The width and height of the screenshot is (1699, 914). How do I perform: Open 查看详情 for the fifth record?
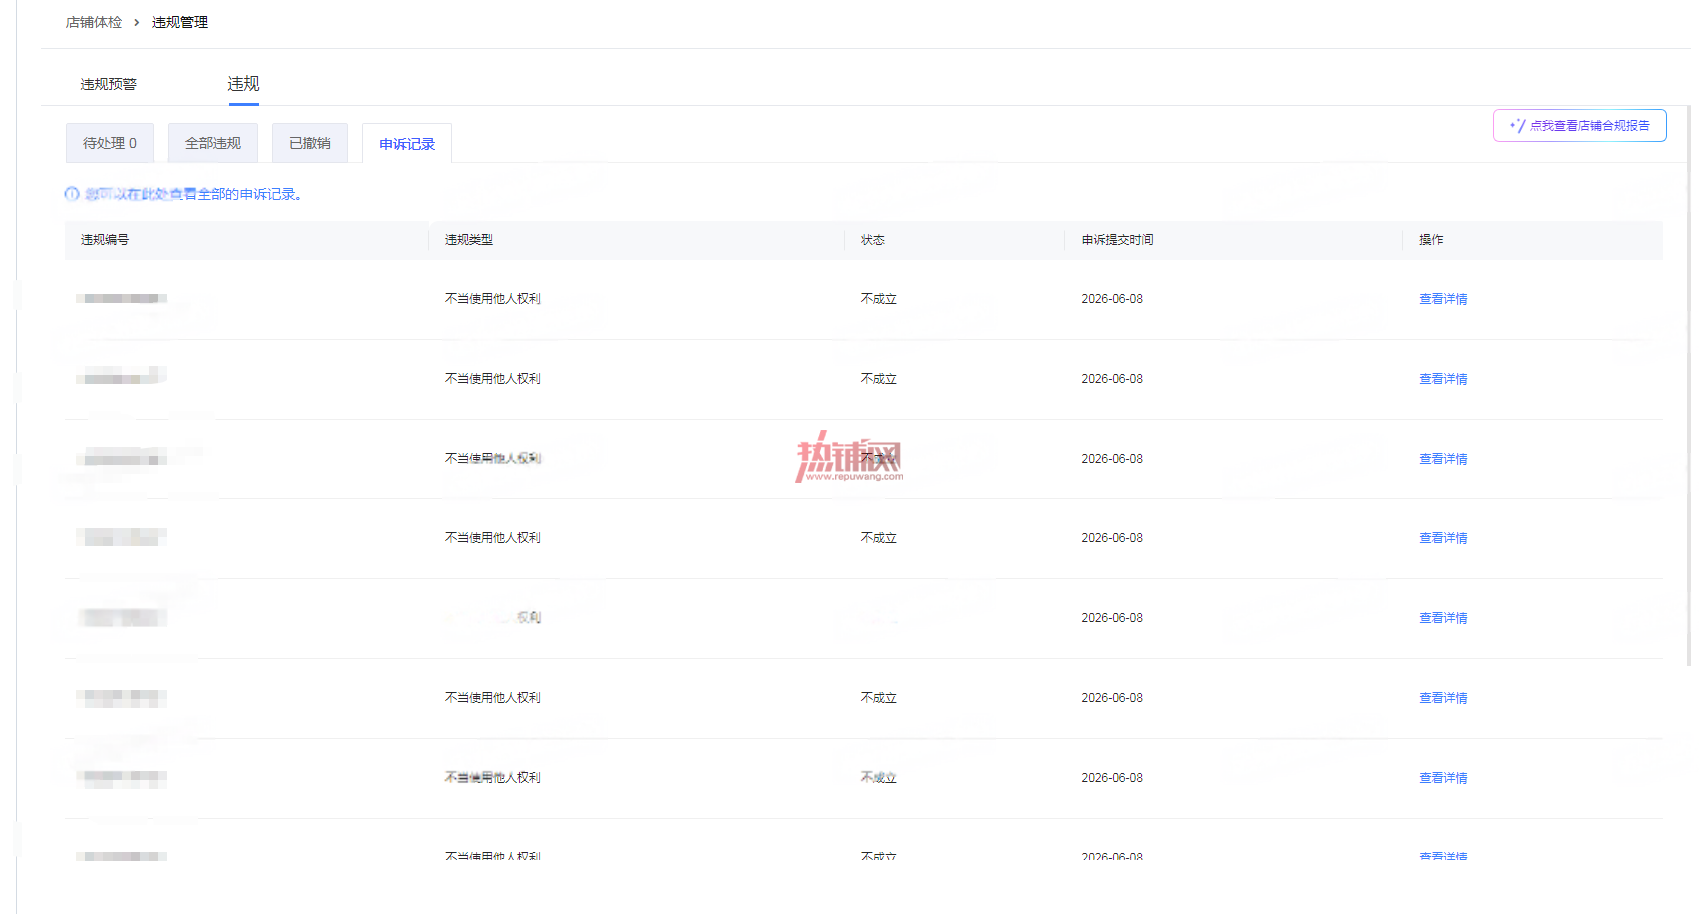pos(1443,618)
